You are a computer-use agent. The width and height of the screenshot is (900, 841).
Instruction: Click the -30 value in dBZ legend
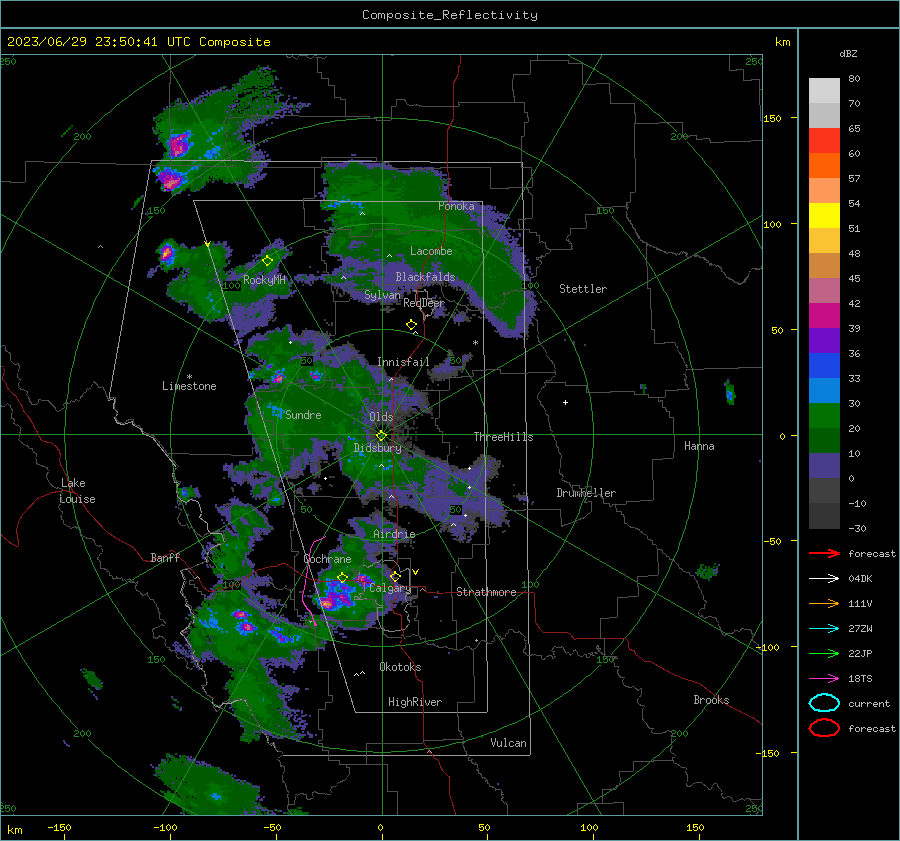click(x=857, y=529)
